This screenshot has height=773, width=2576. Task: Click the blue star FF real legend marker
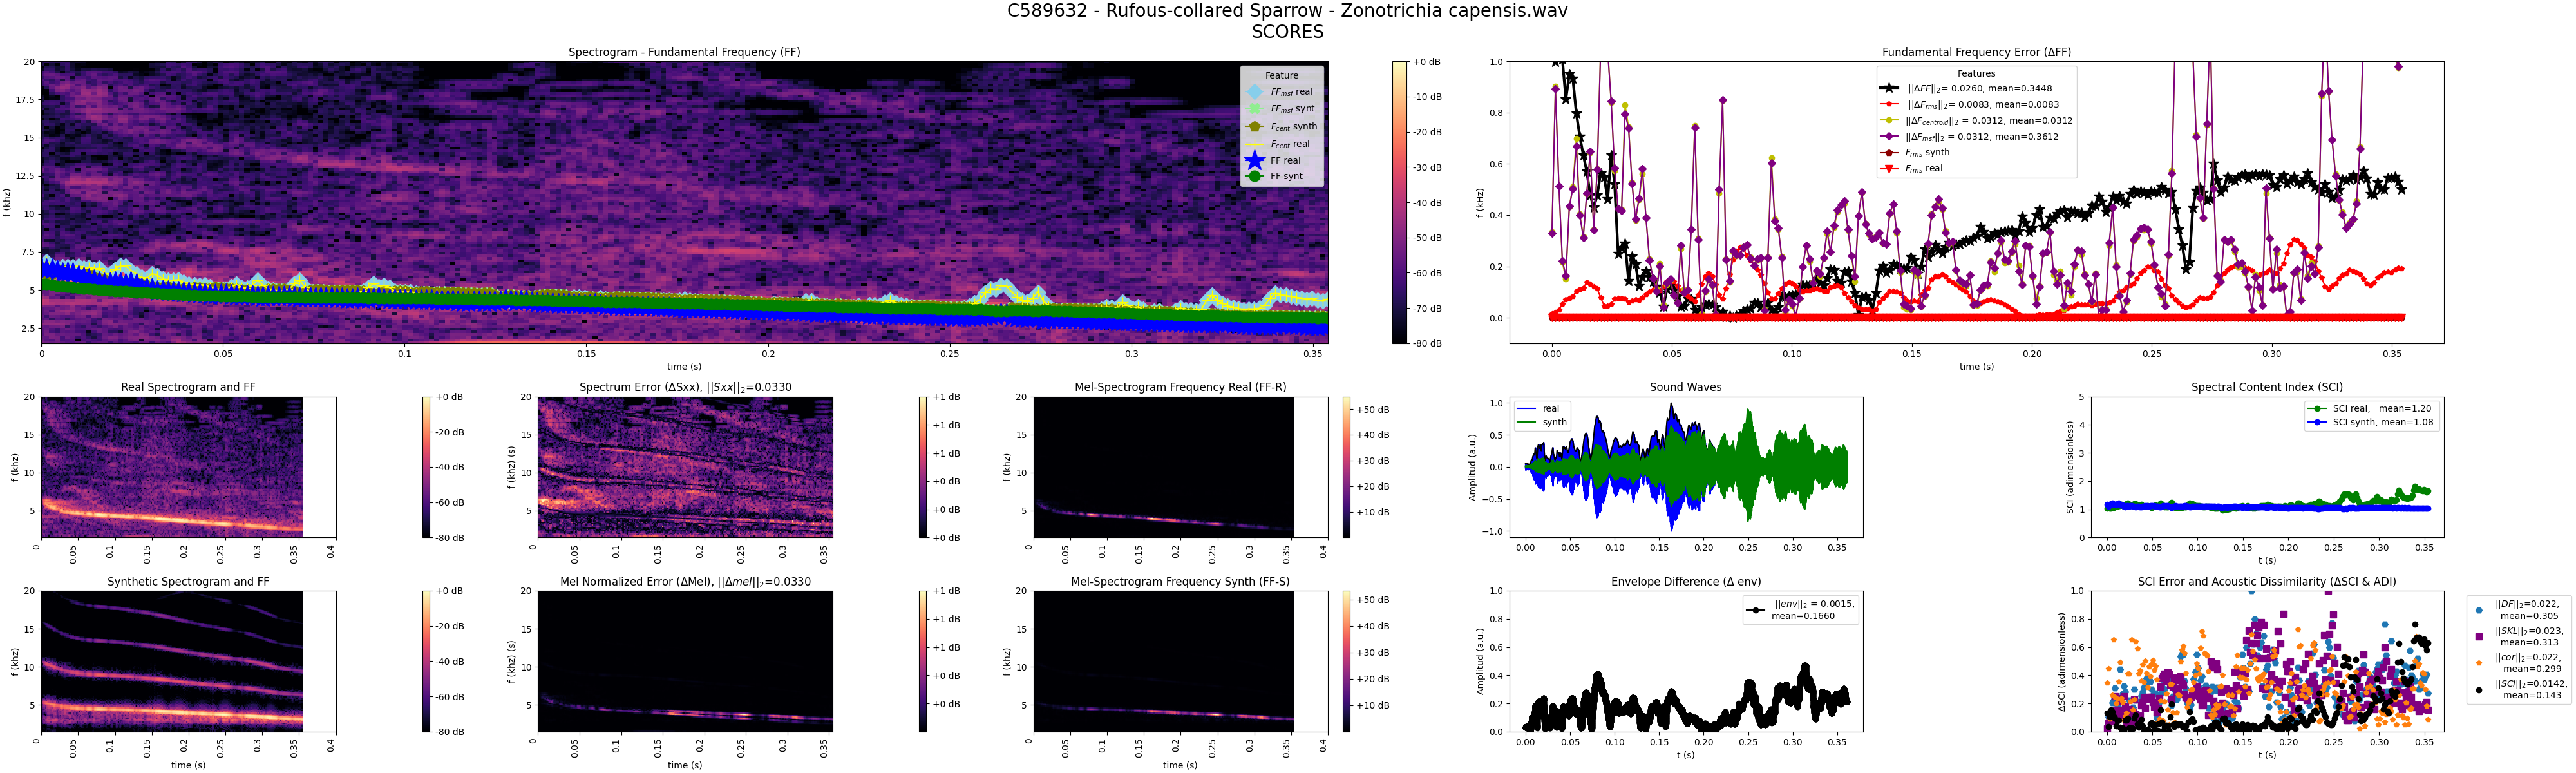(1255, 160)
